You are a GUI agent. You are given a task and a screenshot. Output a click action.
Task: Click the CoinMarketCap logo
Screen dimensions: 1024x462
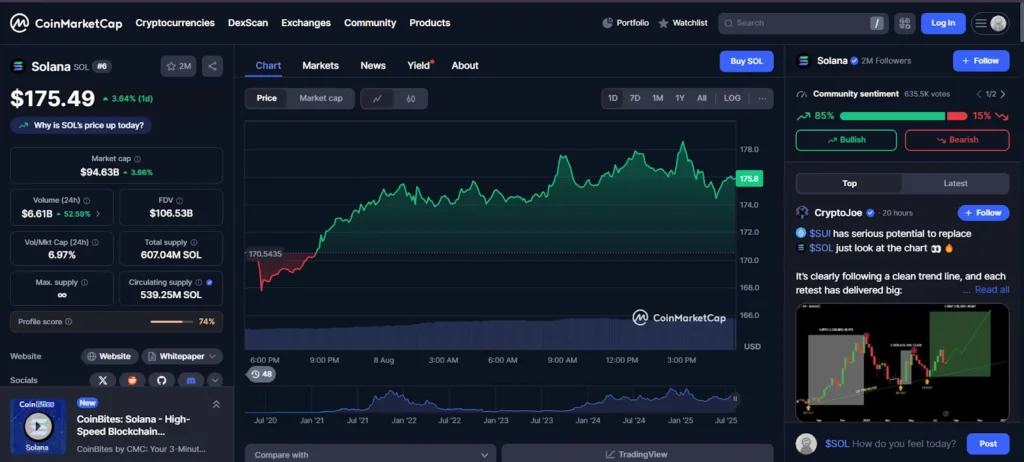point(65,24)
